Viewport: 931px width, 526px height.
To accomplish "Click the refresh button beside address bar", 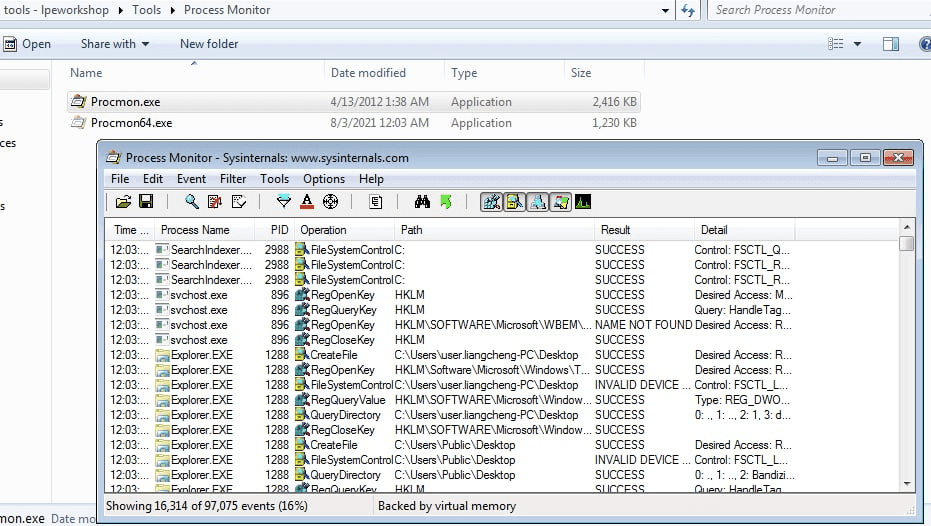I will (x=688, y=10).
